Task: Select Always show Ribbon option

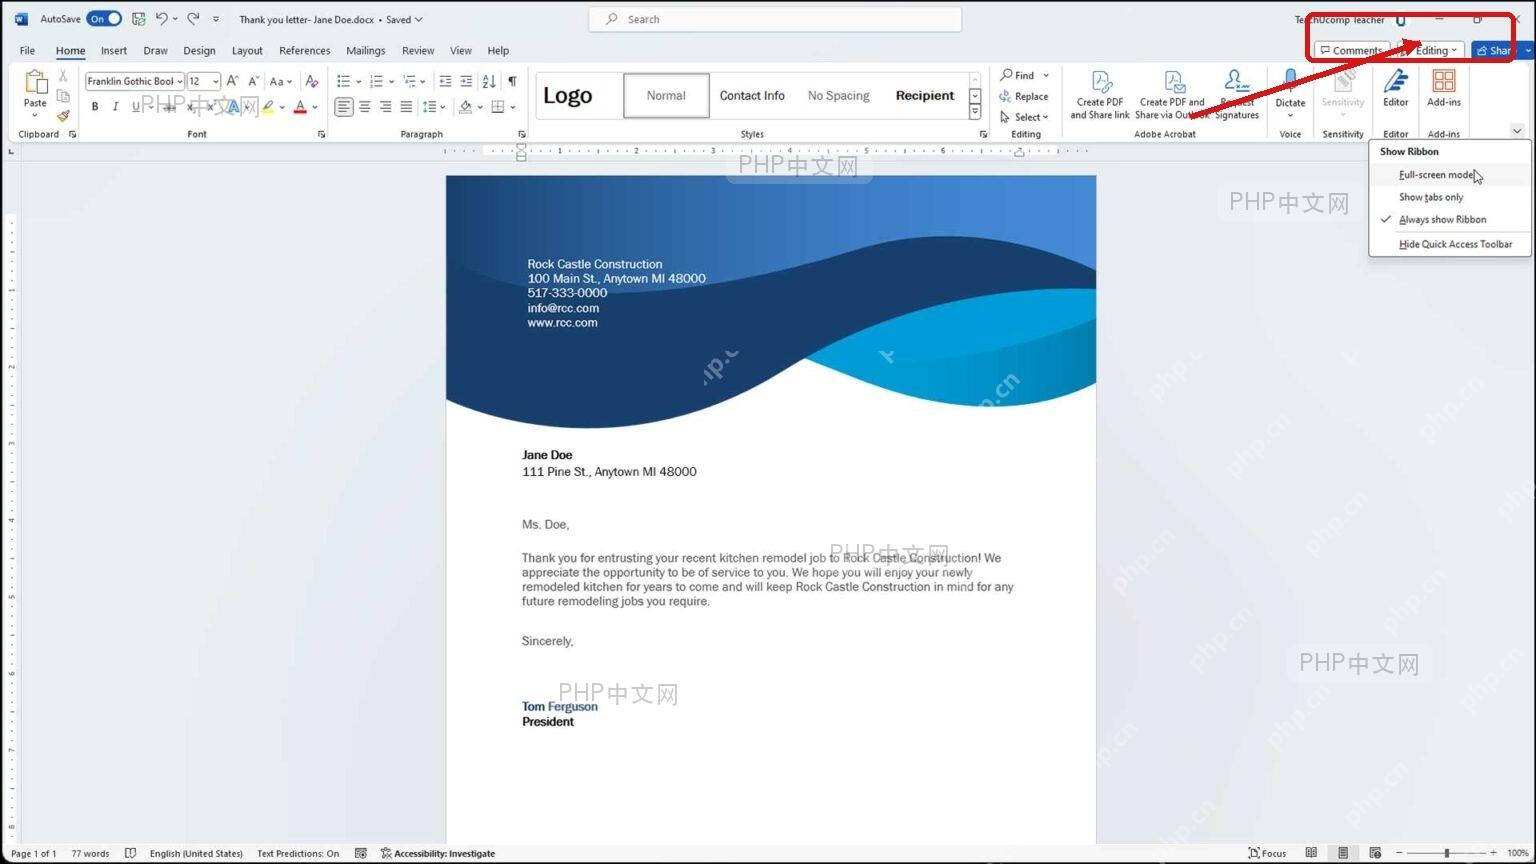Action: 1442,220
